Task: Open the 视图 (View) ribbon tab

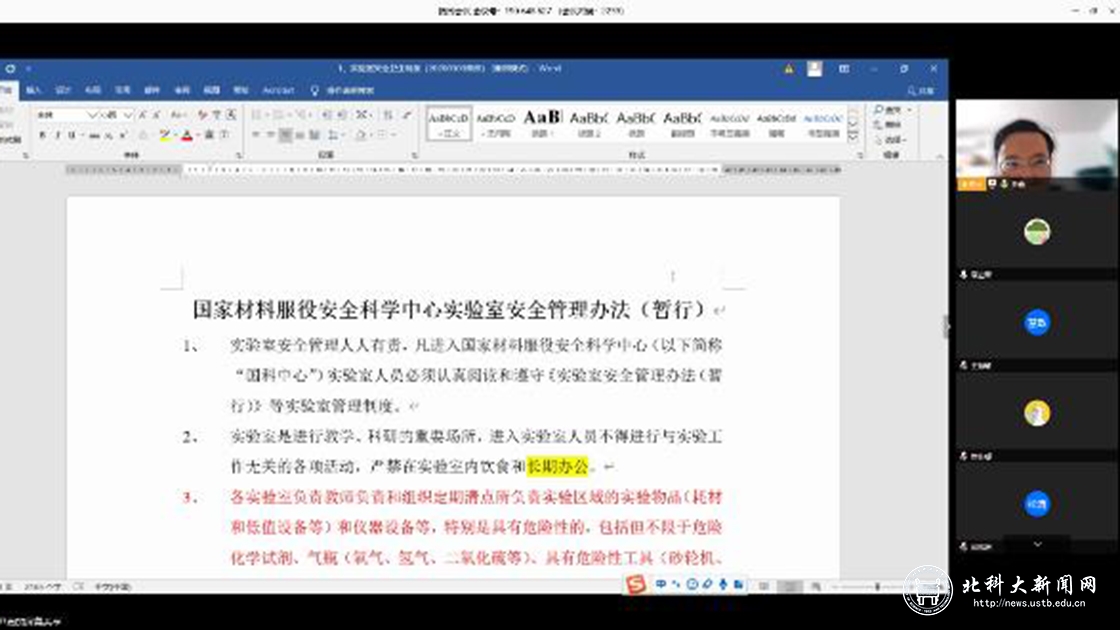Action: pos(211,91)
